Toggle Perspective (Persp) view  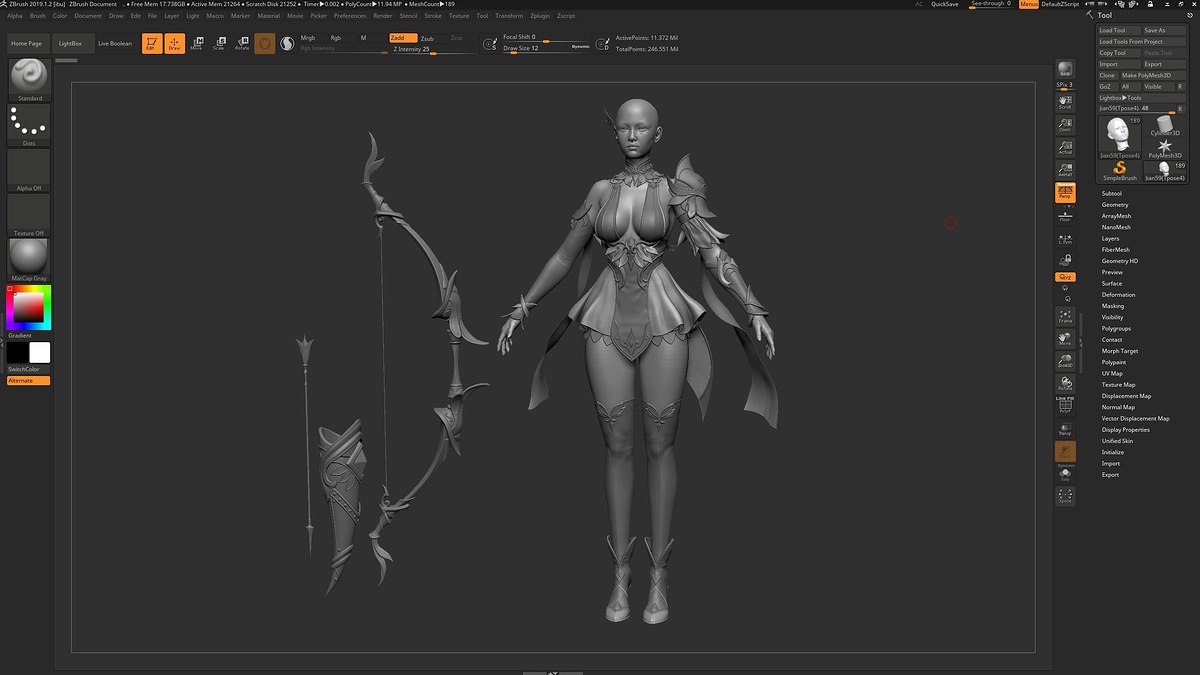coord(1066,192)
